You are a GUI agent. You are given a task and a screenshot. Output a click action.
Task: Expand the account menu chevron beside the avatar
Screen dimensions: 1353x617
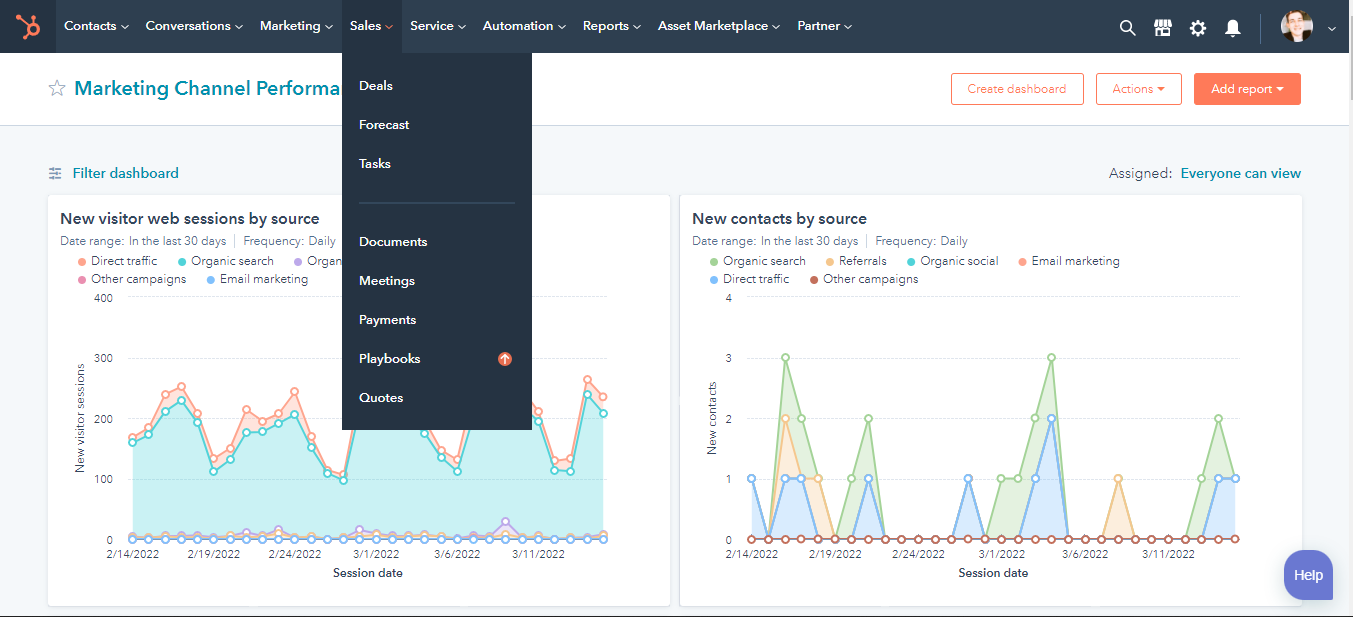1331,29
